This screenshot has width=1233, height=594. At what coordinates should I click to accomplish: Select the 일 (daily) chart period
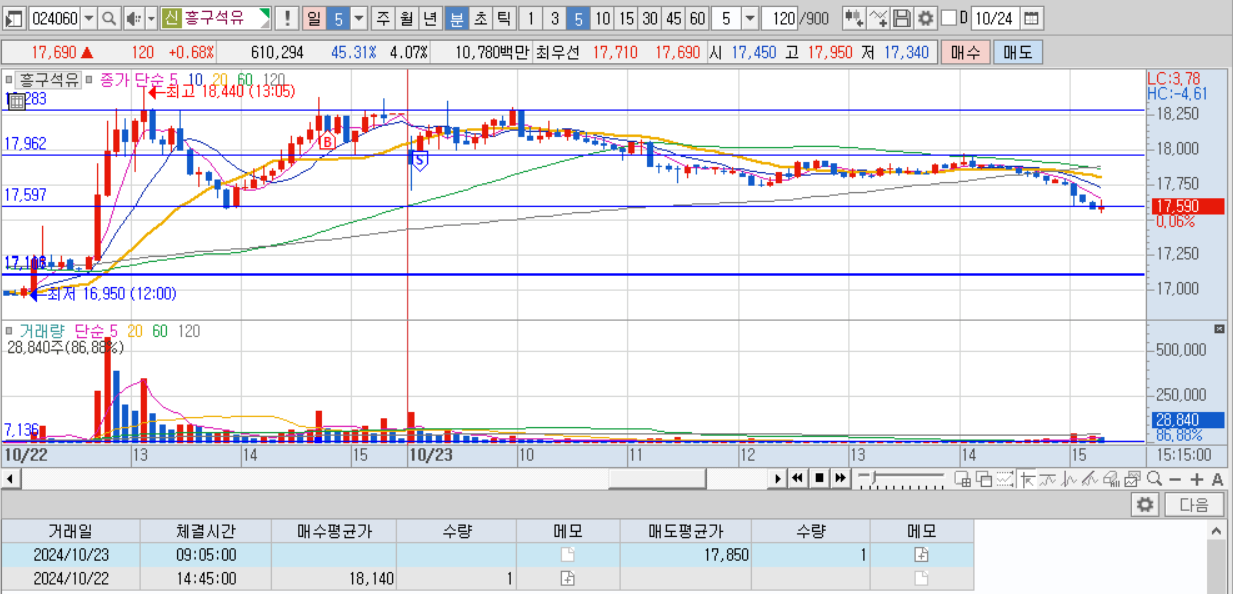[314, 18]
